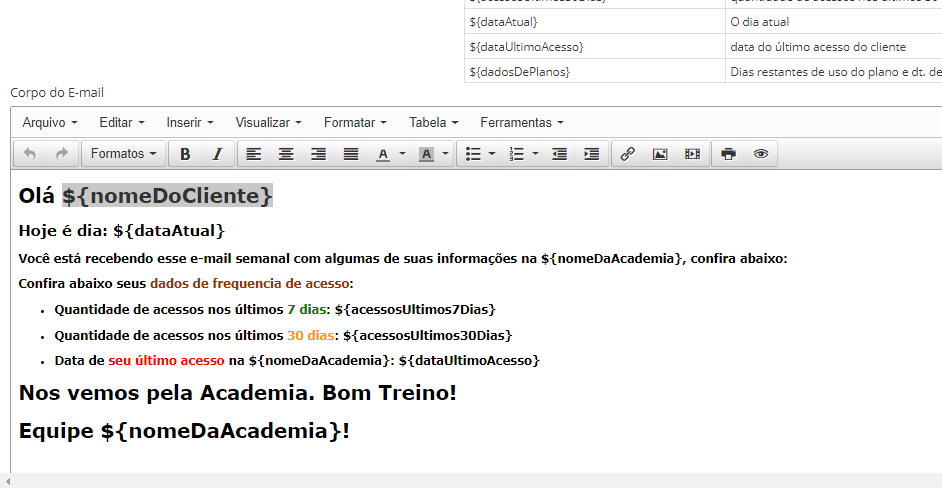
Task: Insert an image into the email
Action: (660, 154)
